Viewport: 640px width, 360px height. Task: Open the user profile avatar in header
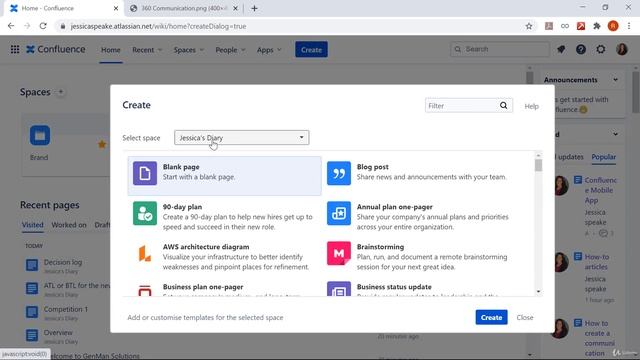pyautogui.click(x=622, y=49)
